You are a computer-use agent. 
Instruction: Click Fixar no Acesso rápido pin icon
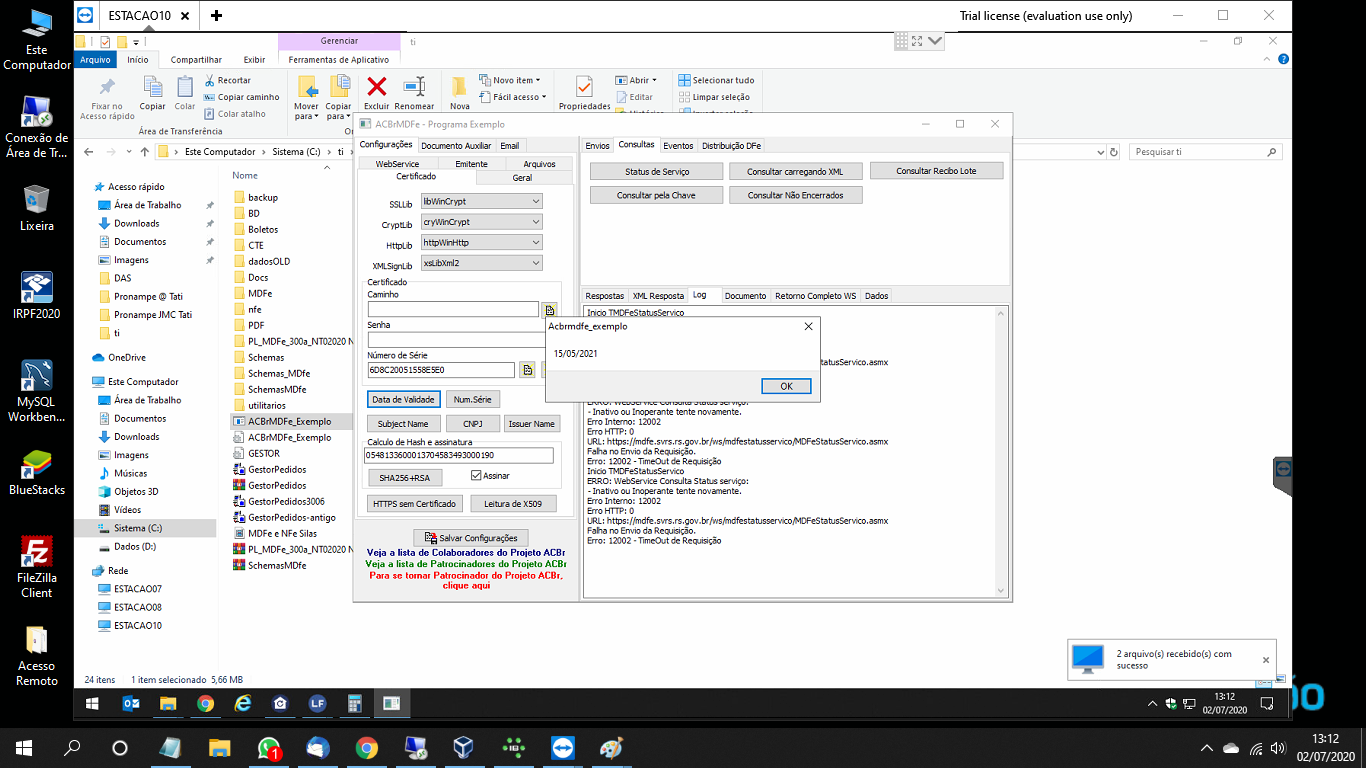click(107, 87)
